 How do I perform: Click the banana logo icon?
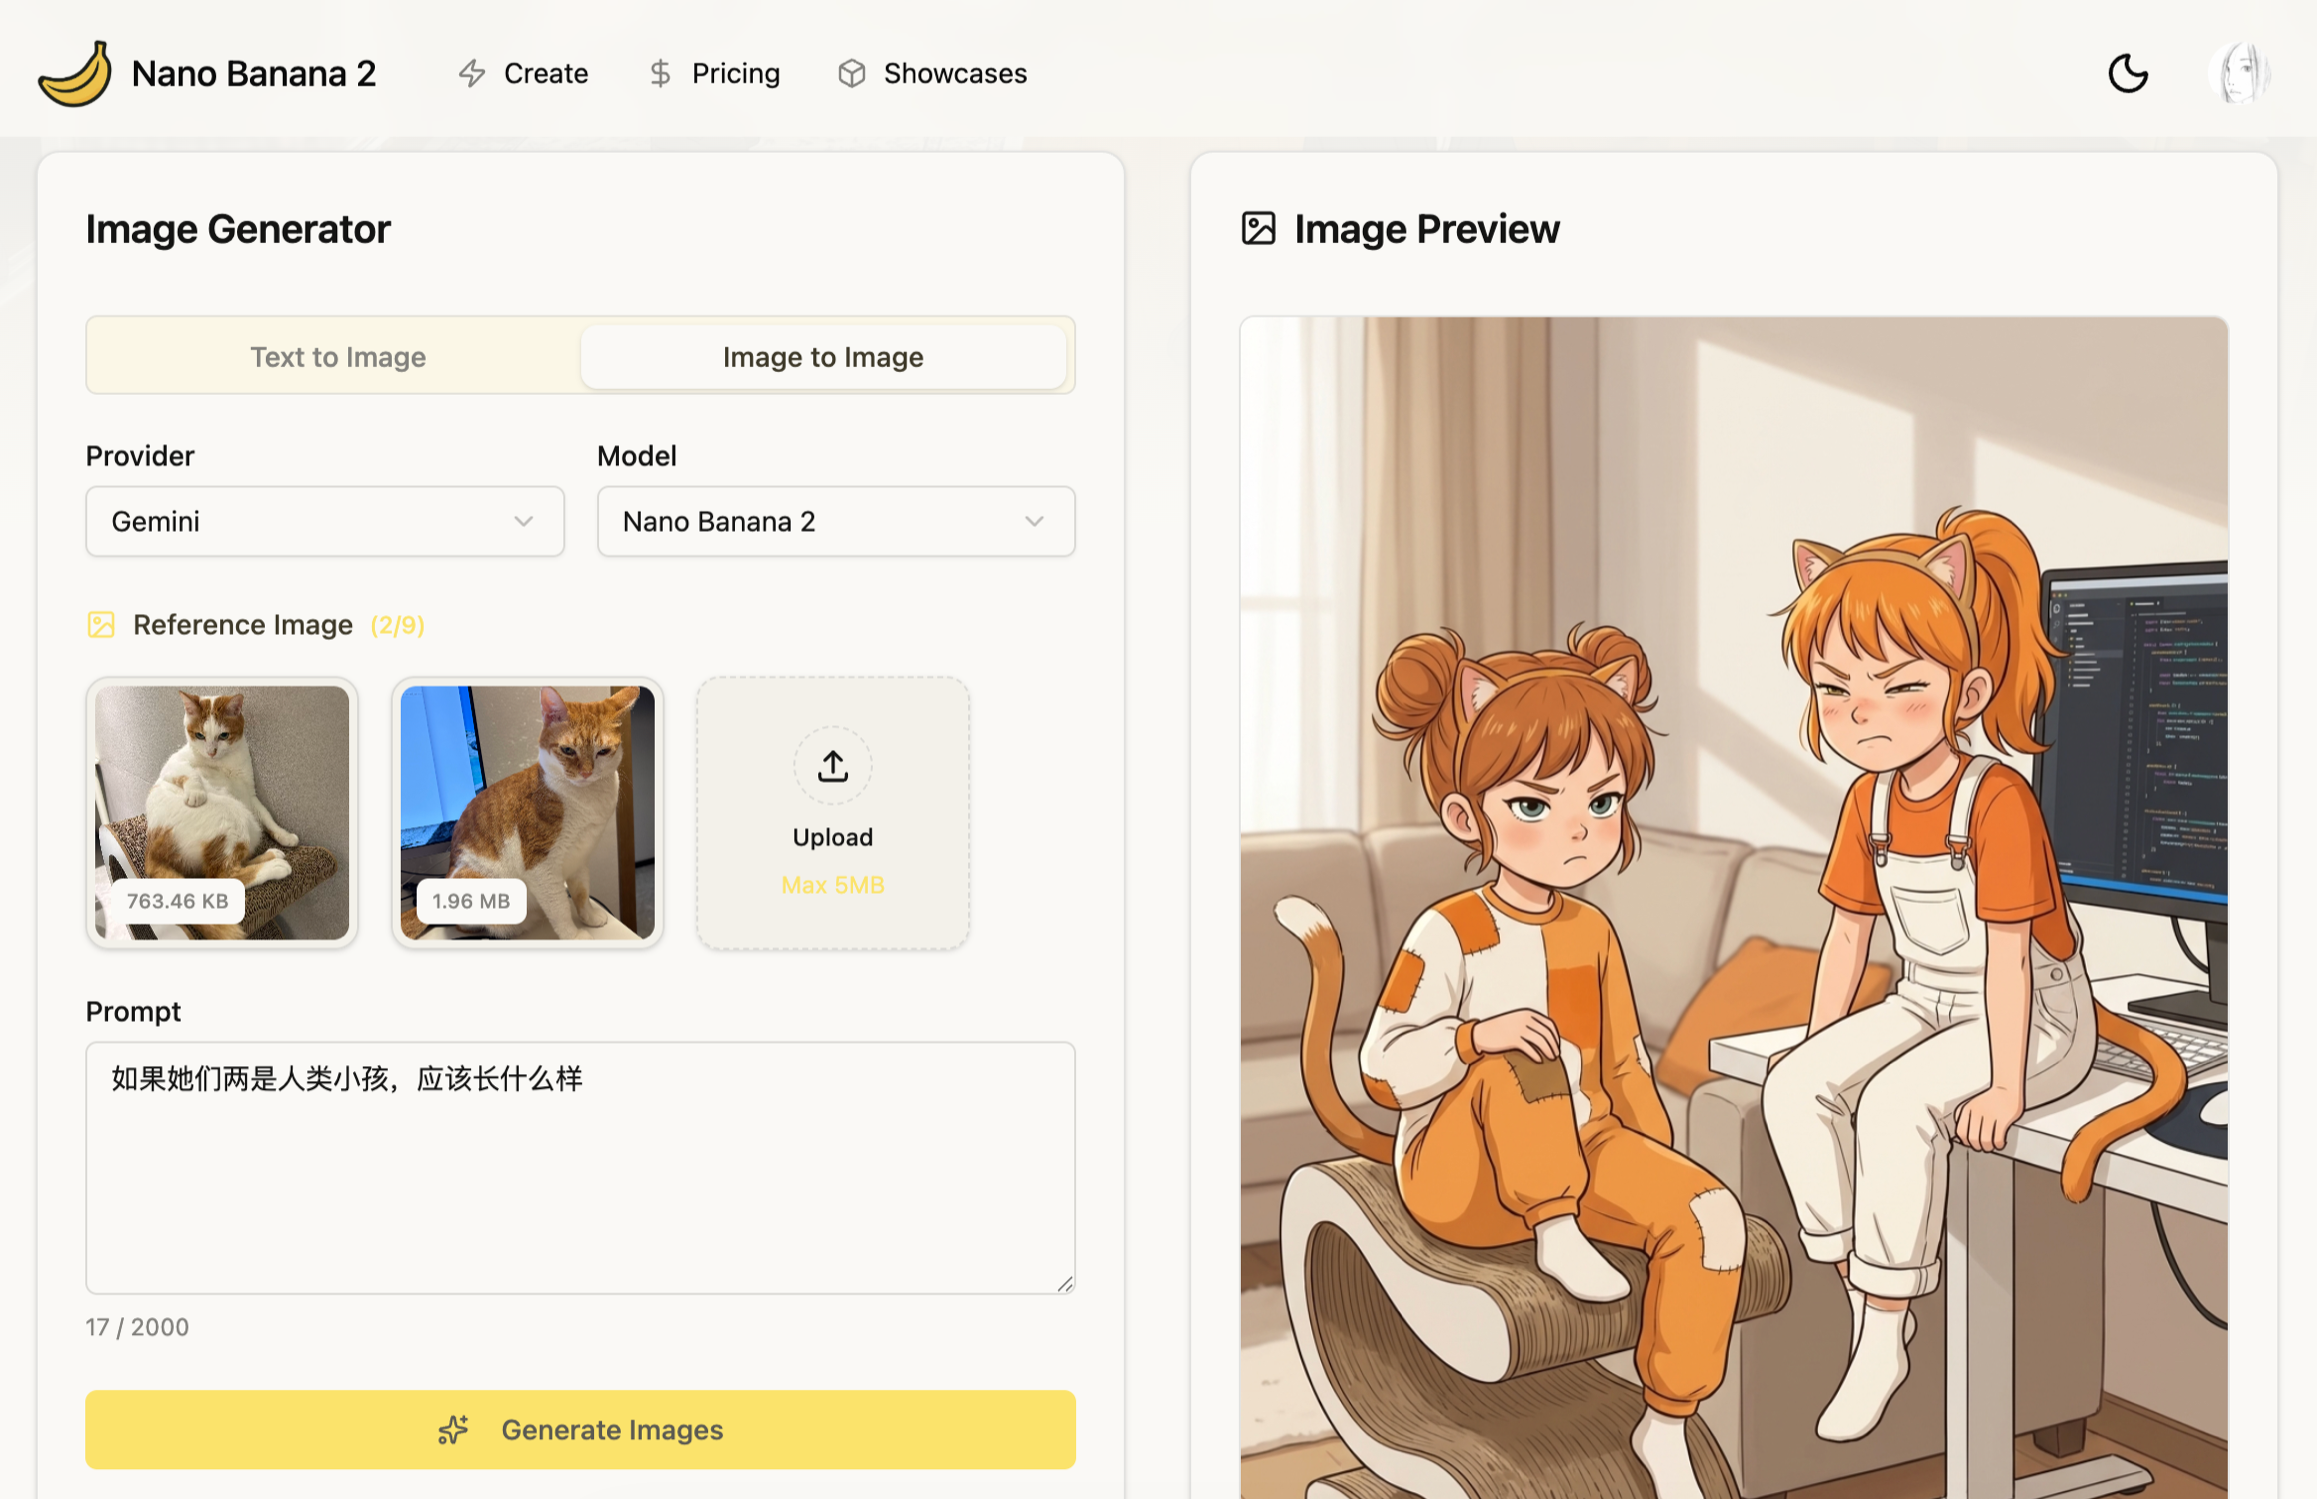point(75,73)
